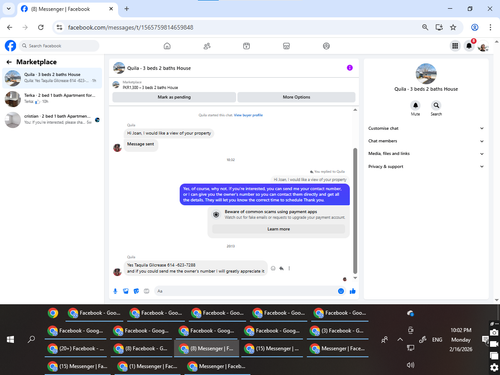The height and width of the screenshot is (375, 500).
Task: Click the browser address bar URL
Action: (x=131, y=27)
